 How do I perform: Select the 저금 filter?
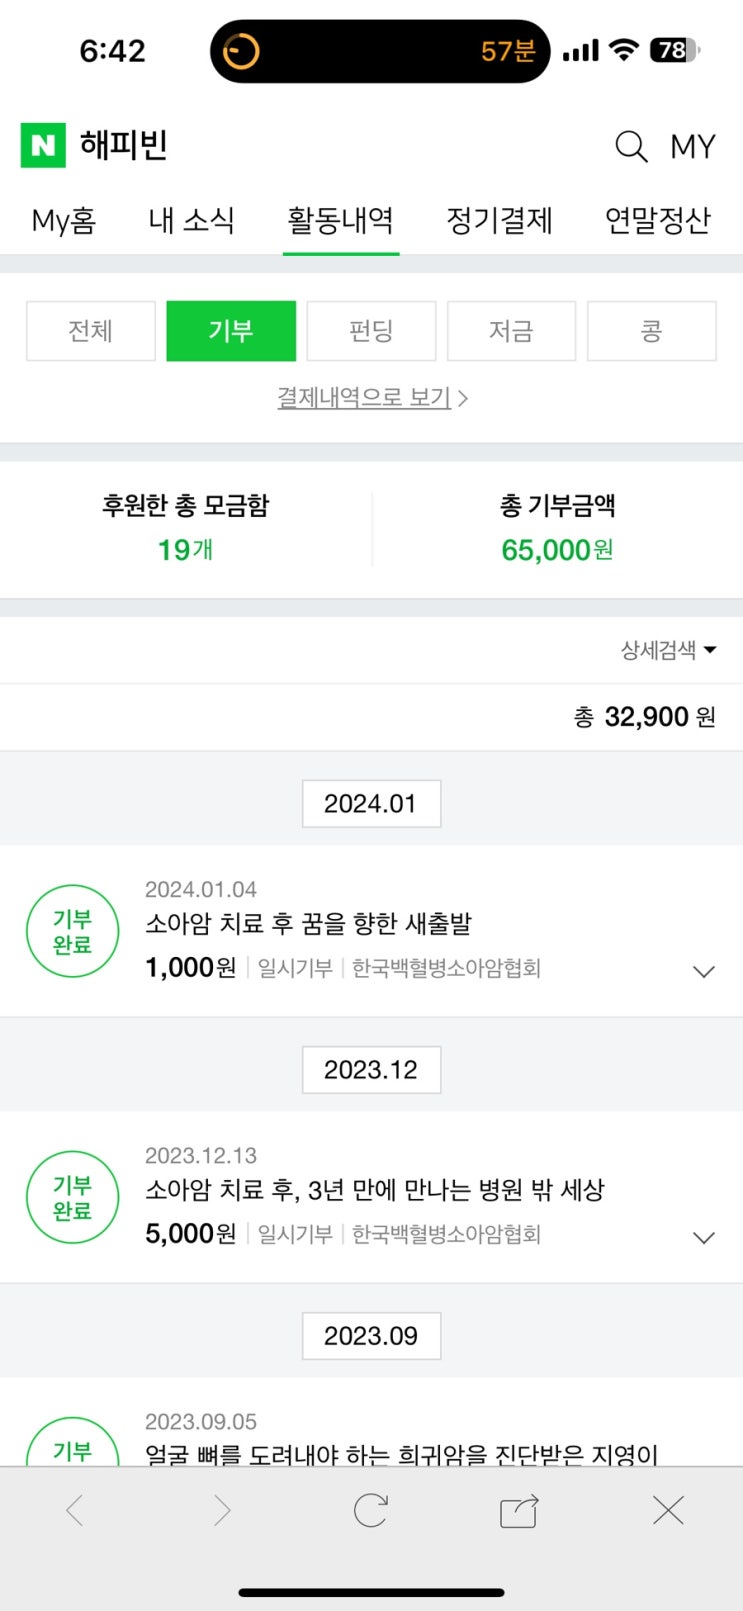point(511,331)
